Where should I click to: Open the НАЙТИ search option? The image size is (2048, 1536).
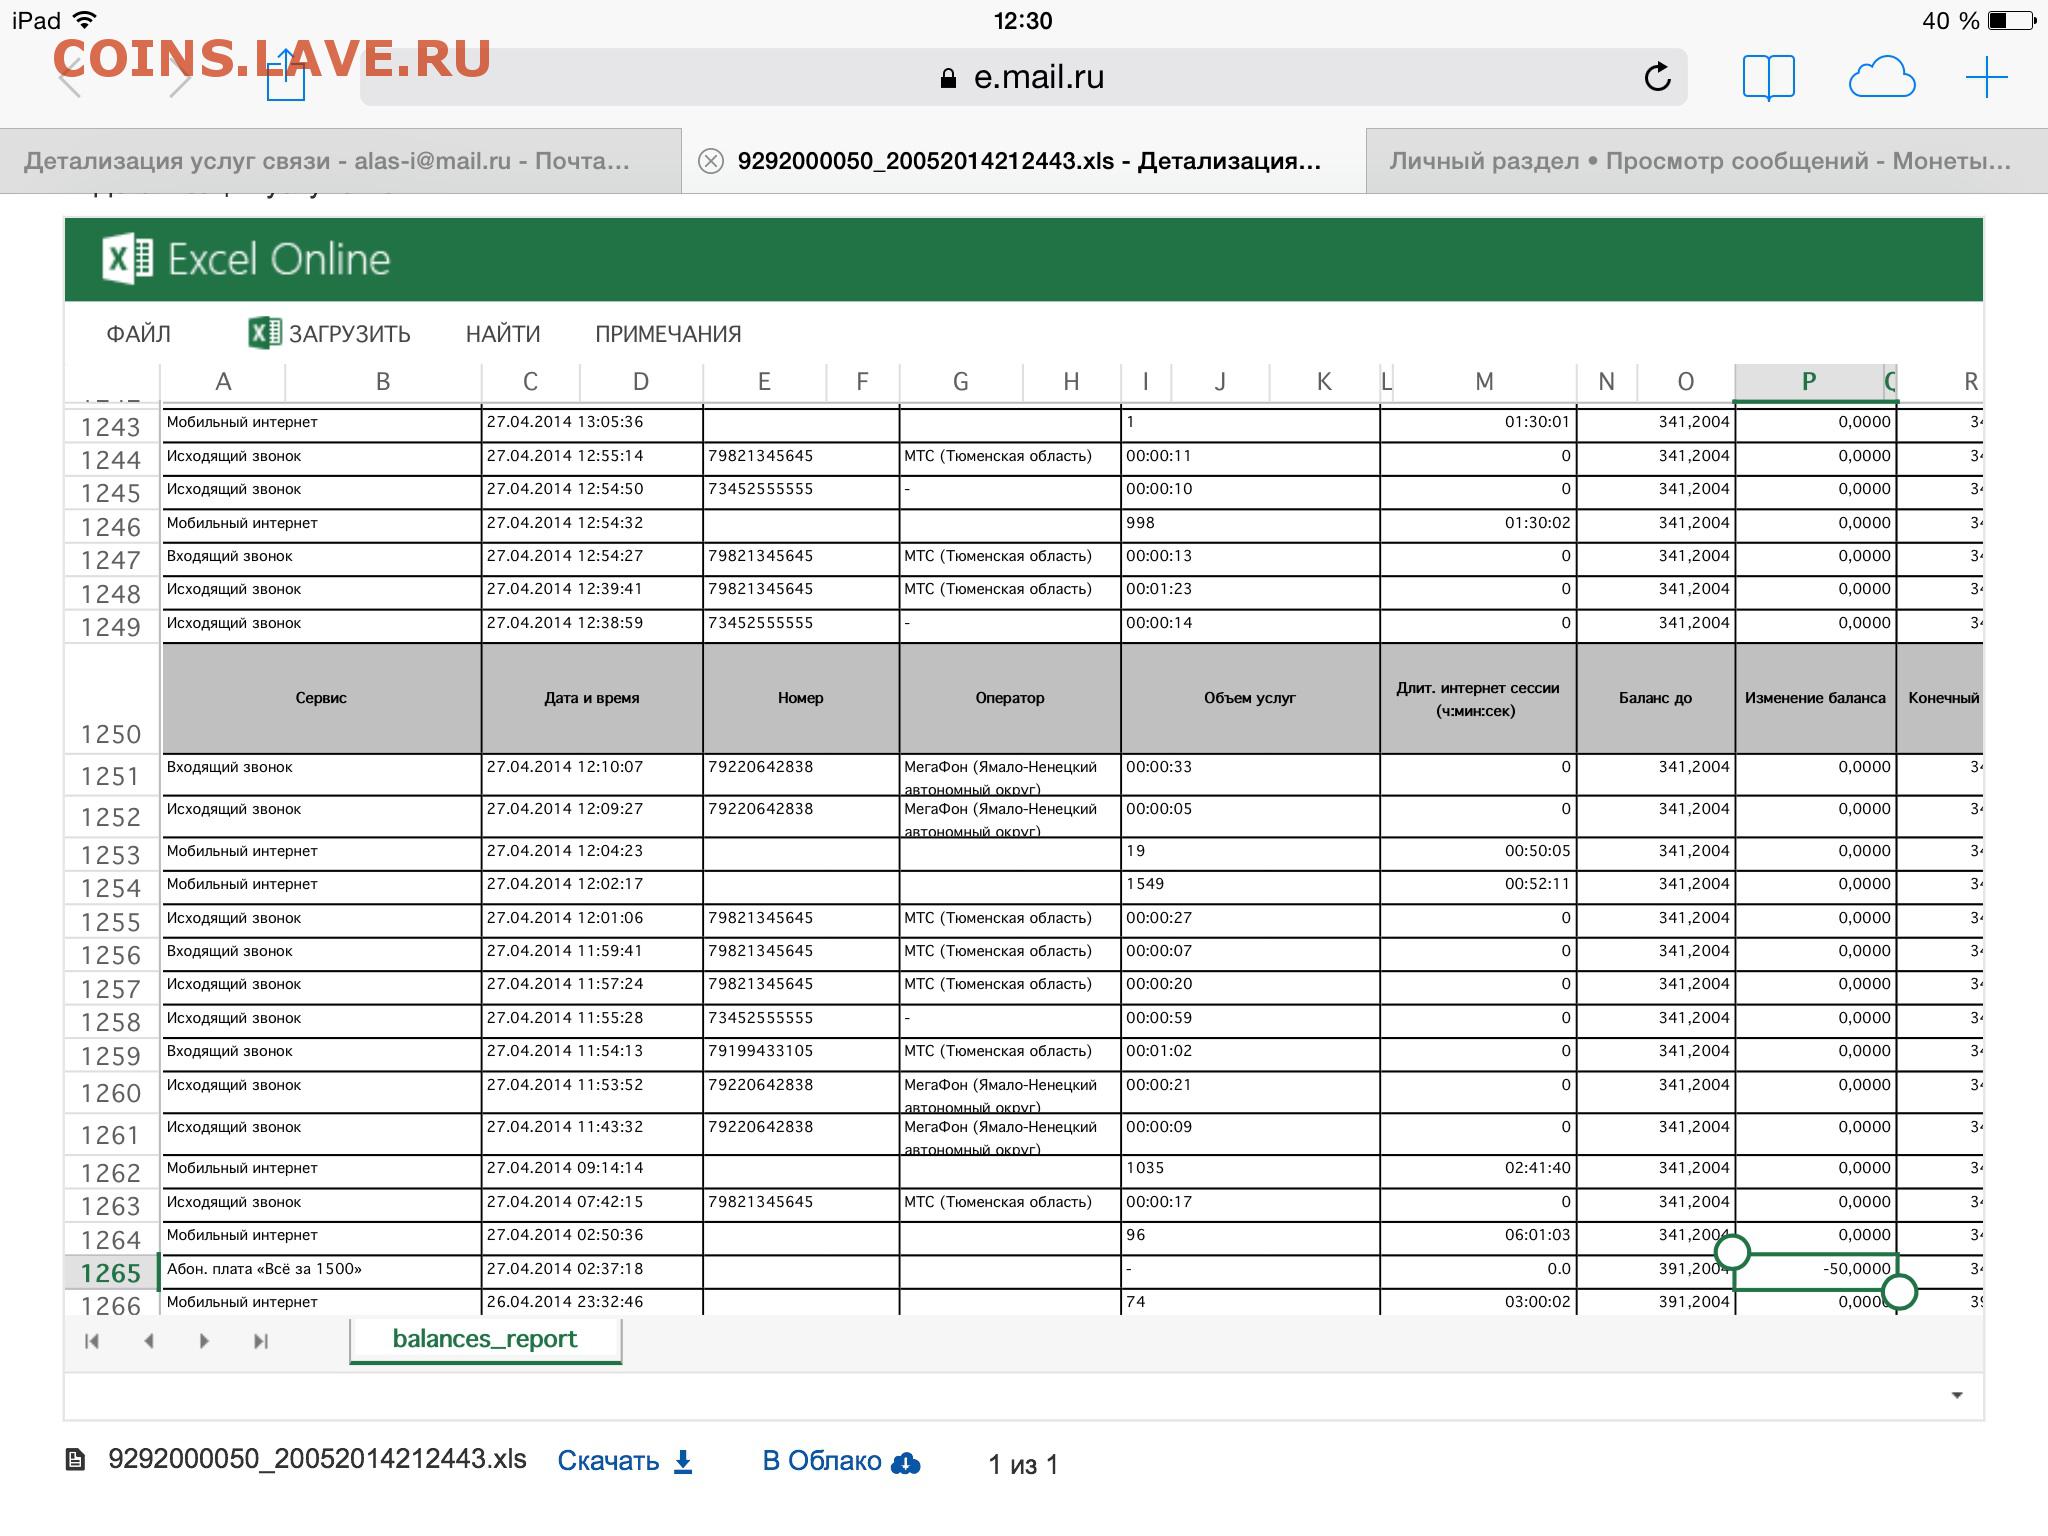click(x=503, y=334)
